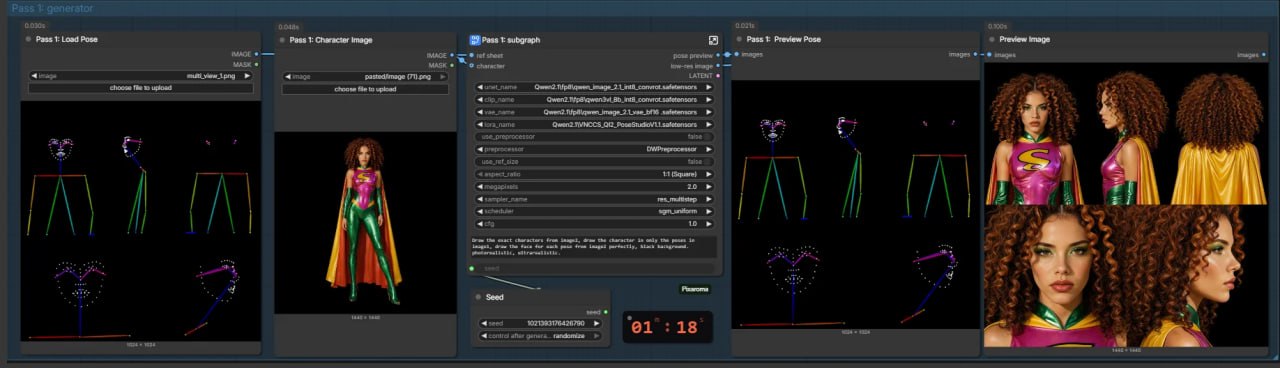The width and height of the screenshot is (1280, 368).
Task: Collapse the Pass 1: Character Image node via its title dot
Action: [x=282, y=40]
